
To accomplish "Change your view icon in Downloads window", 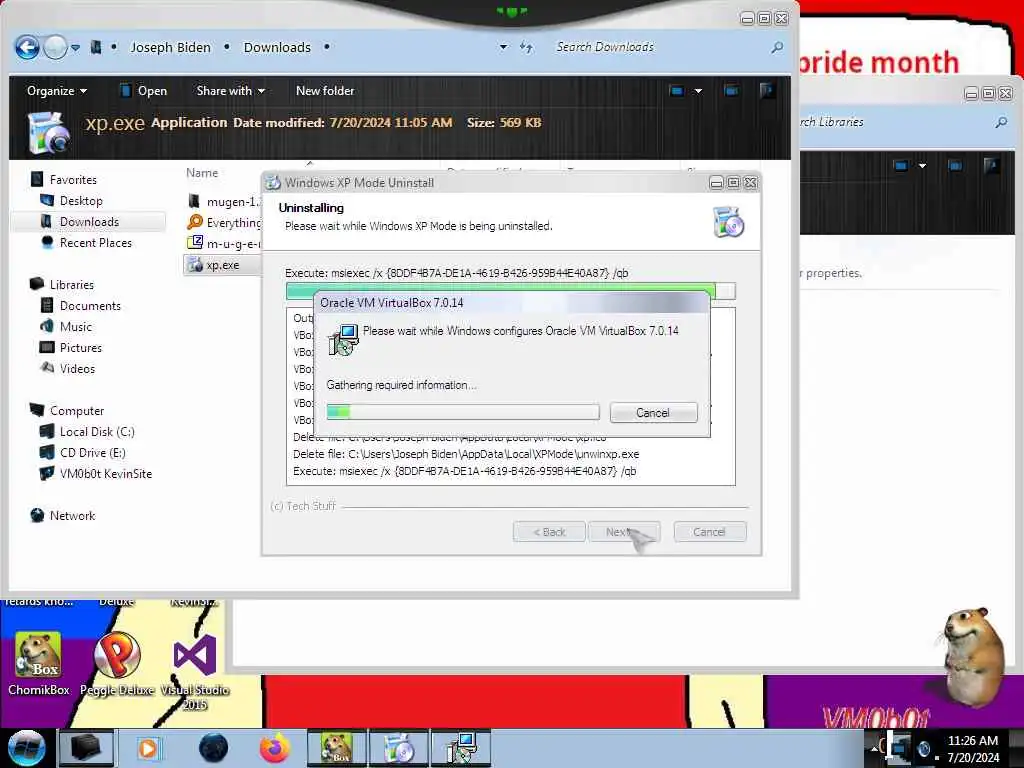I will (x=677, y=91).
